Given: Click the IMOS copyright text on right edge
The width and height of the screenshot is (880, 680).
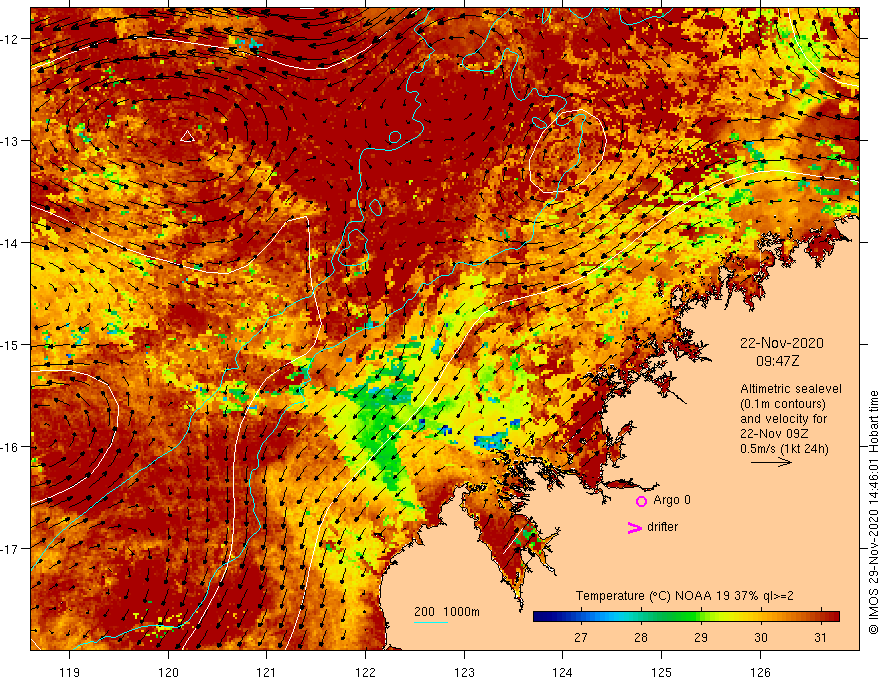Looking at the screenshot, I should click(x=873, y=512).
